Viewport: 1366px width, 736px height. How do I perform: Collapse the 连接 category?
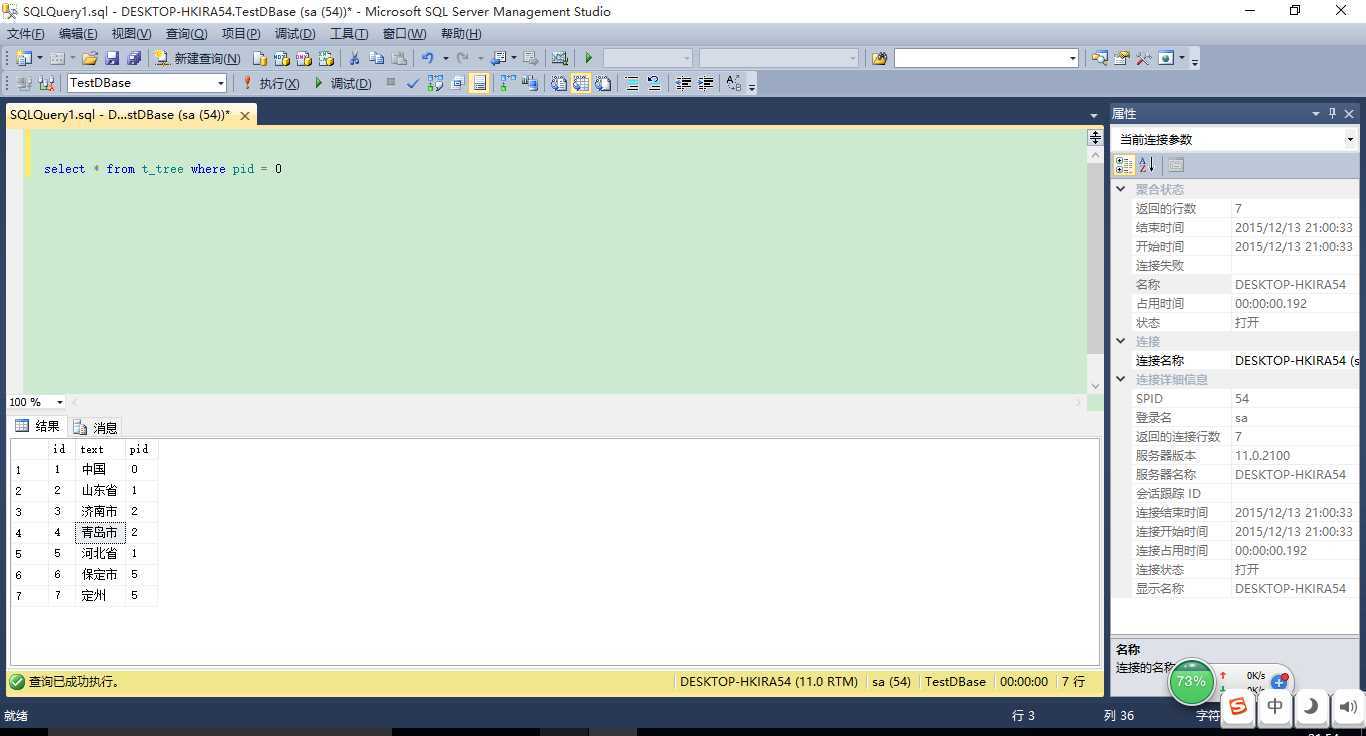[1121, 341]
